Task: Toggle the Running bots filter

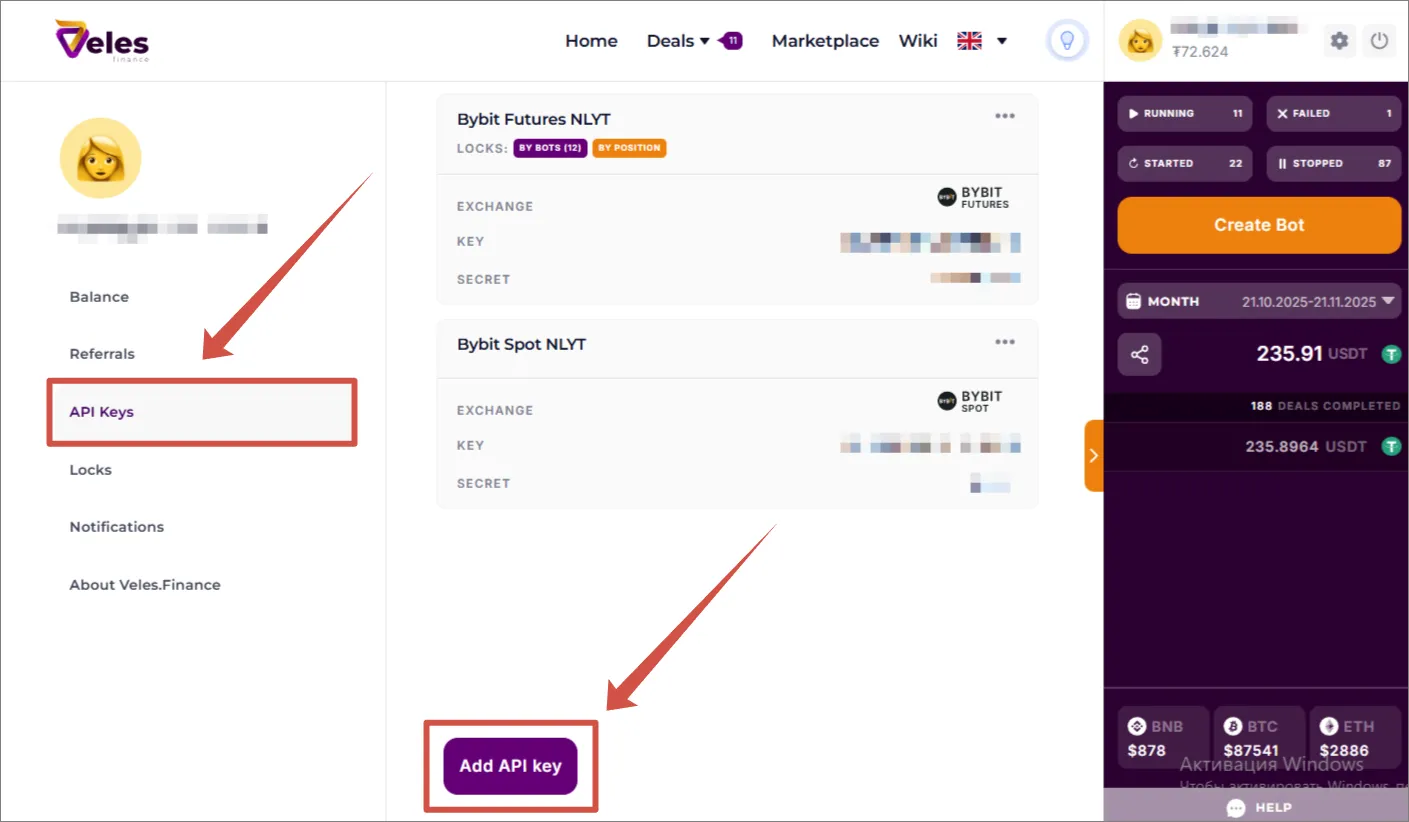Action: (1183, 113)
